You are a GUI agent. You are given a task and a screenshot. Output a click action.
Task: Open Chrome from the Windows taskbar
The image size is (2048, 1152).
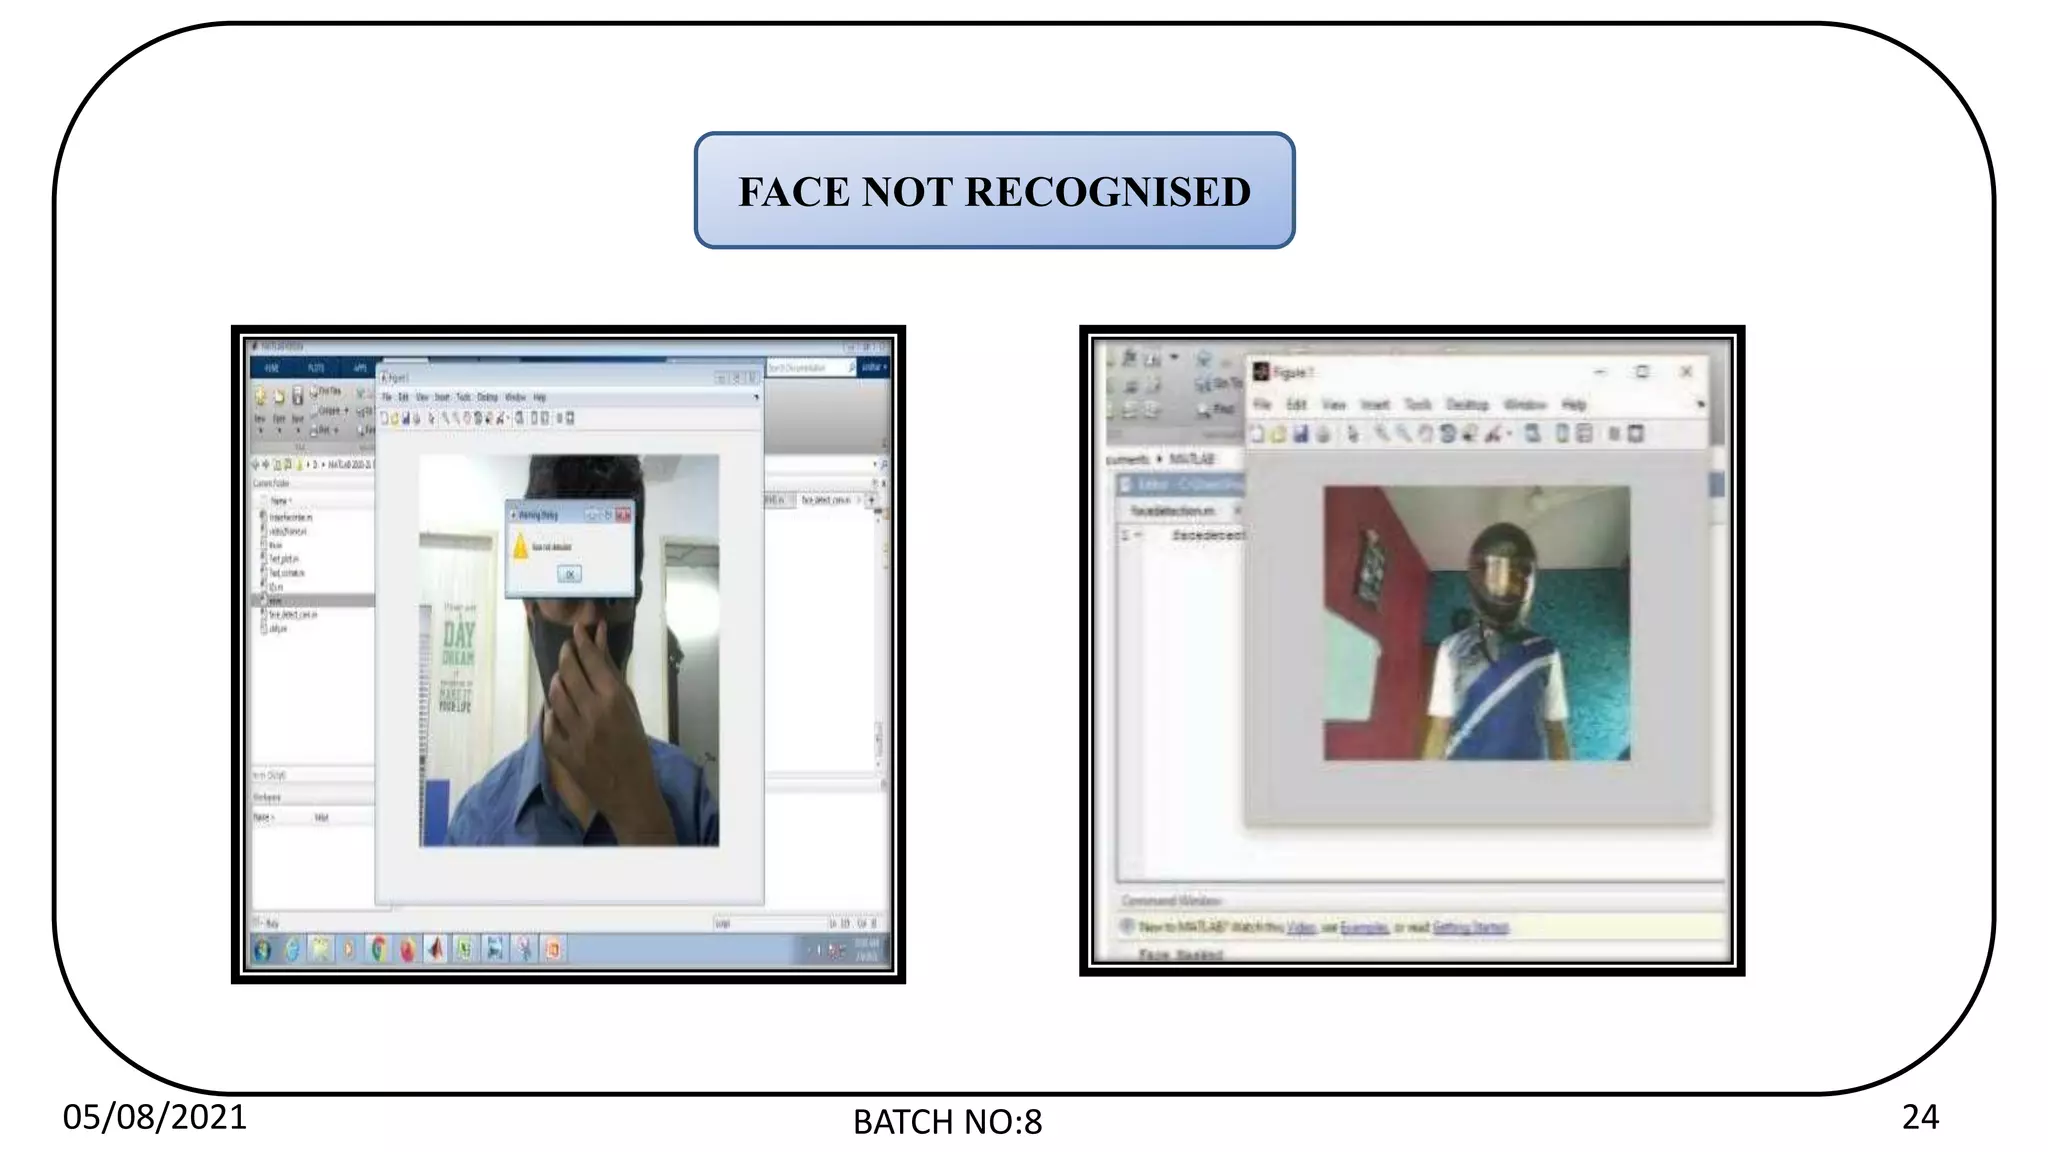tap(378, 949)
